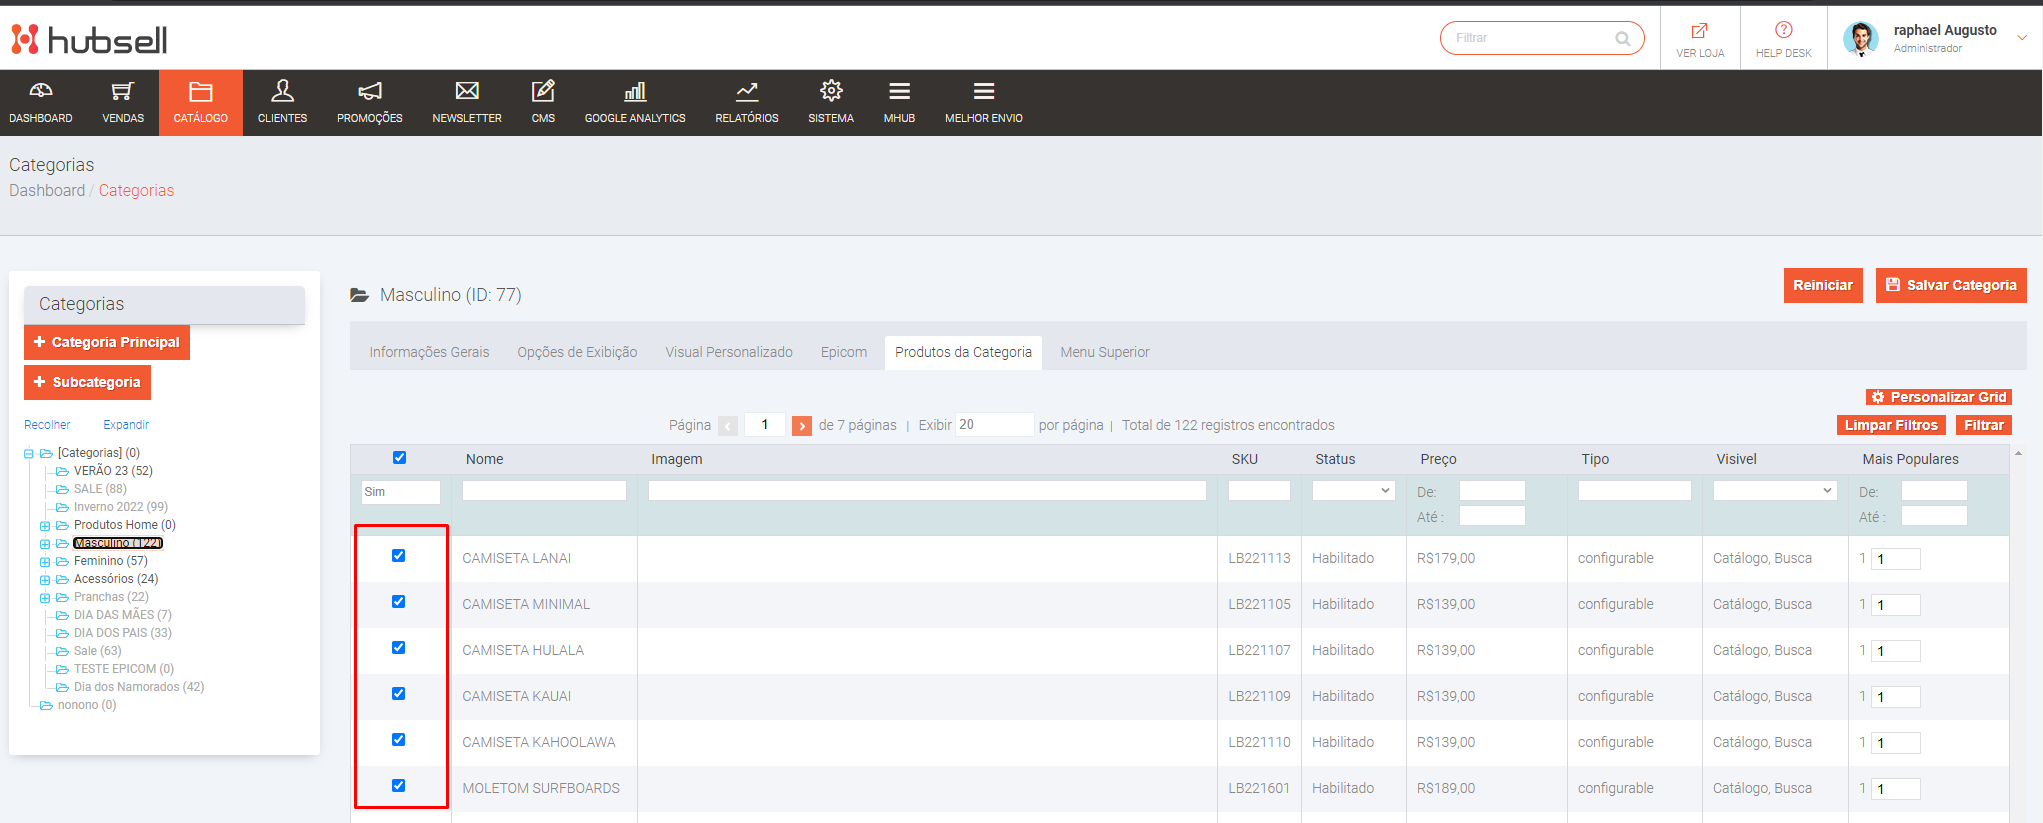
Task: Uncheck the MOLETOM SURFBOARDS row checkbox
Action: [399, 786]
